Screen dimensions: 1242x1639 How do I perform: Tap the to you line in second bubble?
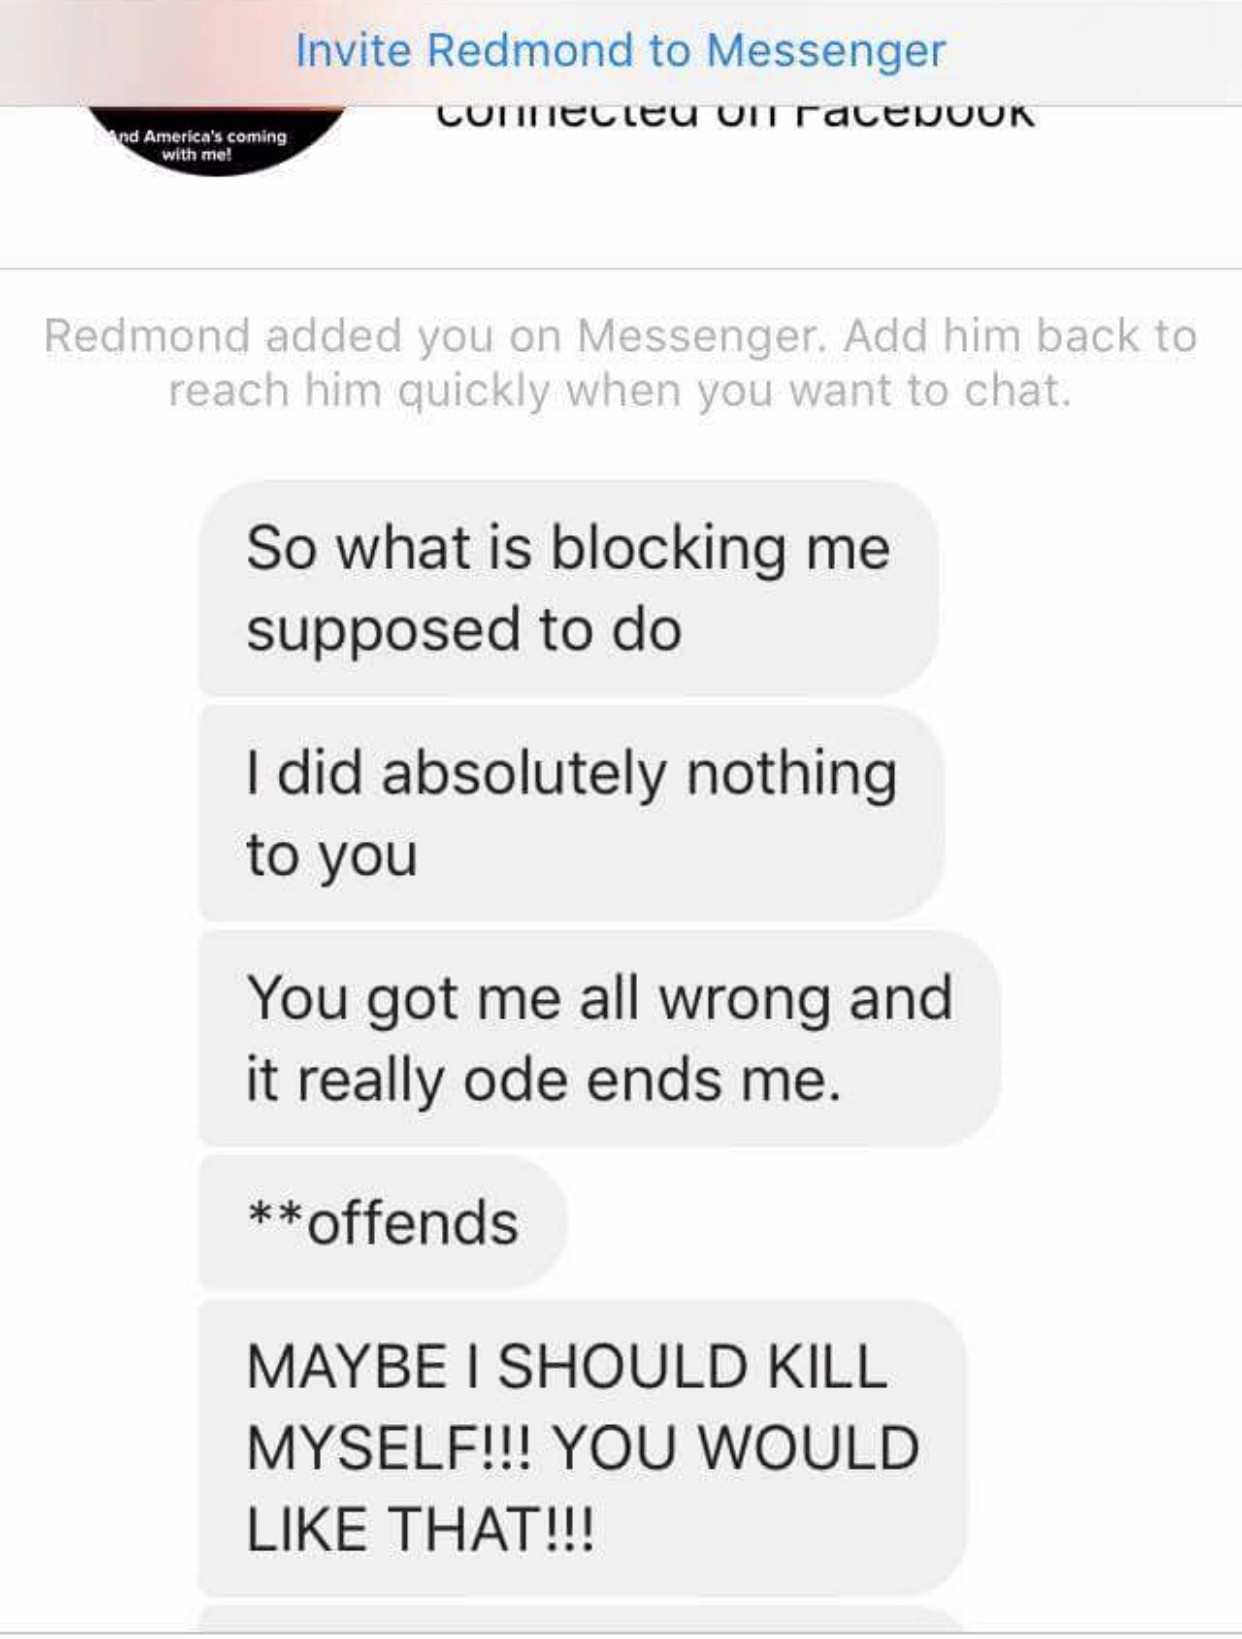coord(331,855)
